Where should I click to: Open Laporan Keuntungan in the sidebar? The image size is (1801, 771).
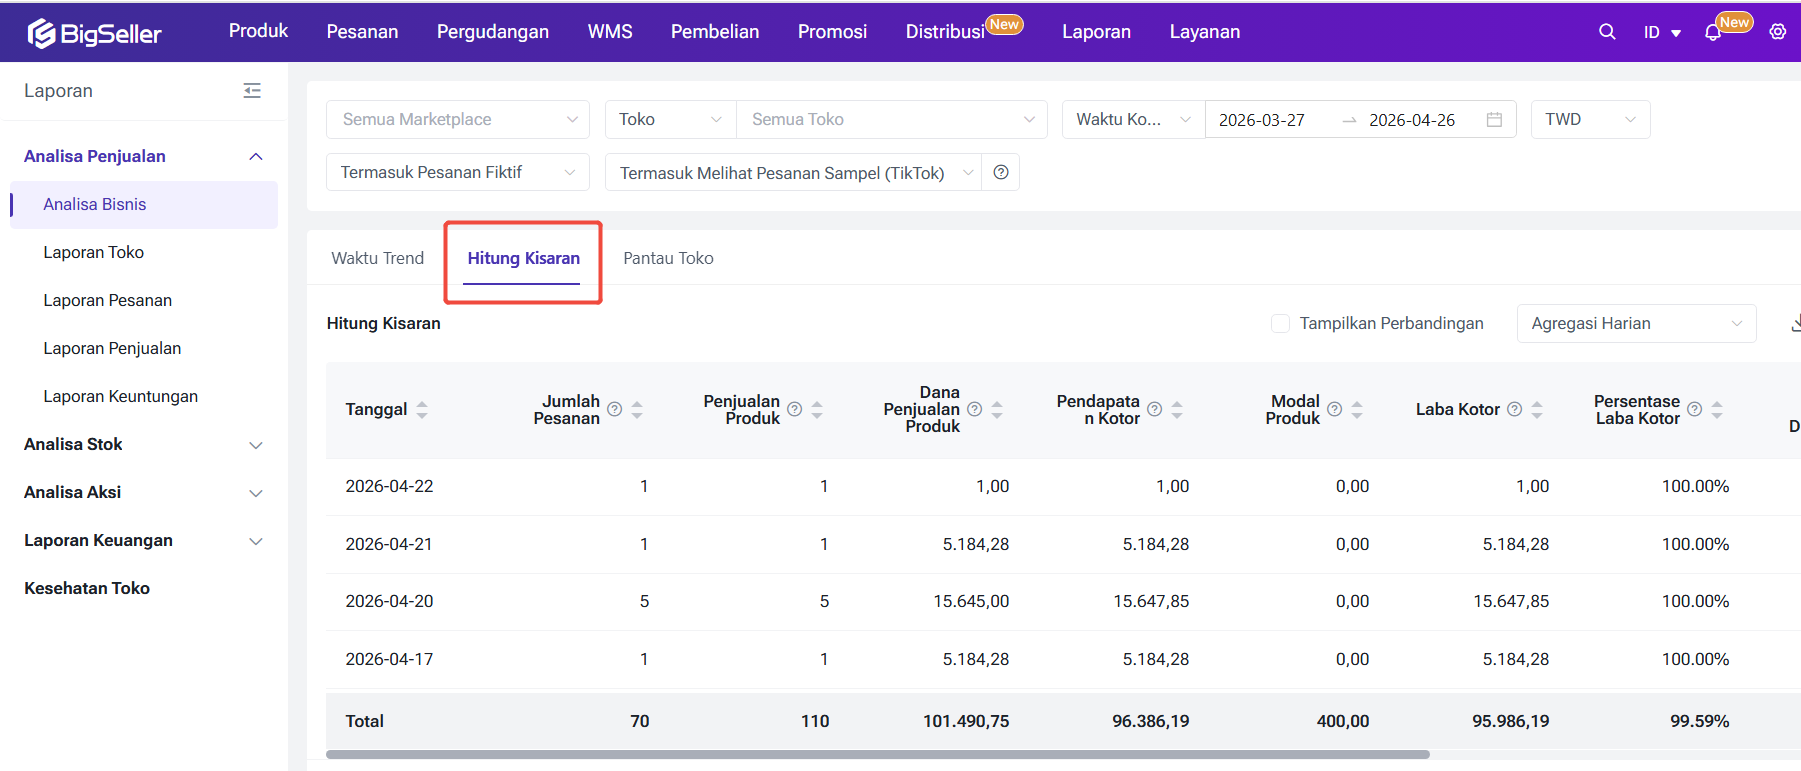tap(120, 396)
